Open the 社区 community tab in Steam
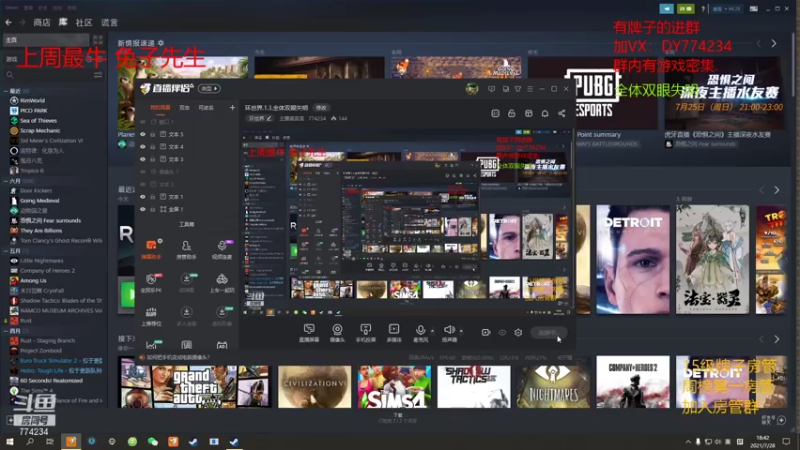 tap(84, 22)
